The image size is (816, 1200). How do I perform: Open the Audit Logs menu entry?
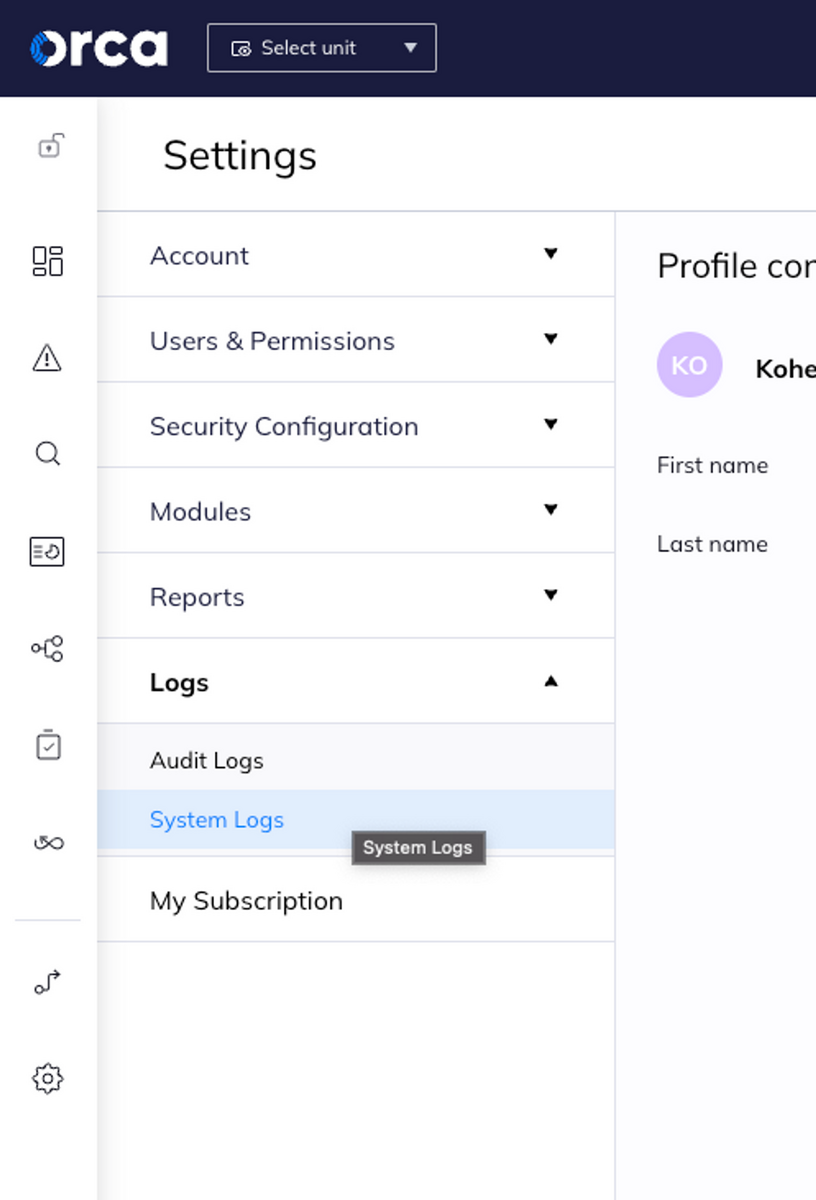tap(206, 760)
